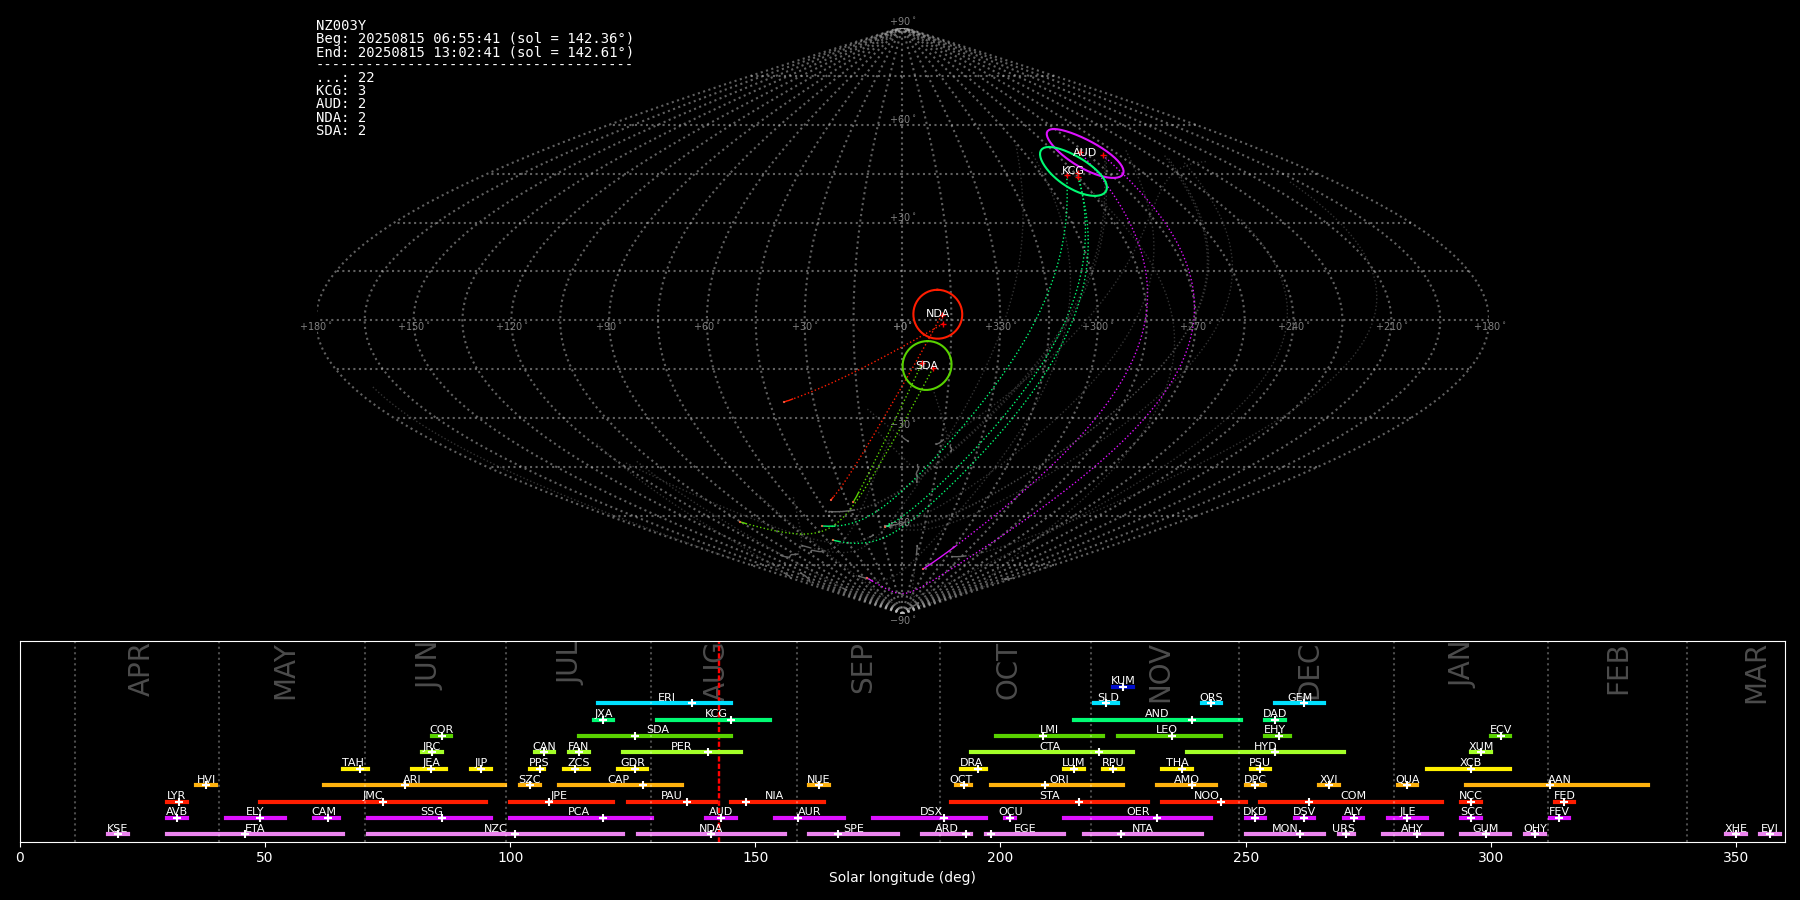Click the LMI green shower bar
The image size is (1800, 900).
pyautogui.click(x=1049, y=736)
